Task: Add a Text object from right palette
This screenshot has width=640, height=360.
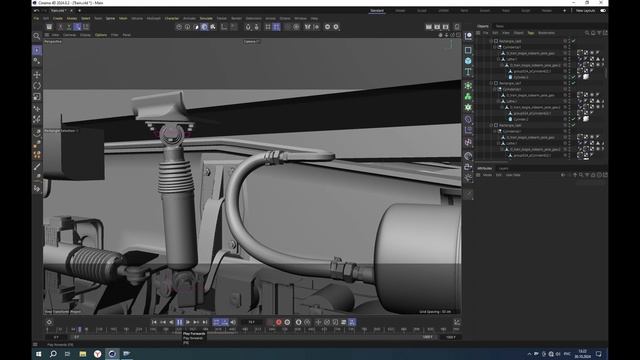Action: point(468,72)
